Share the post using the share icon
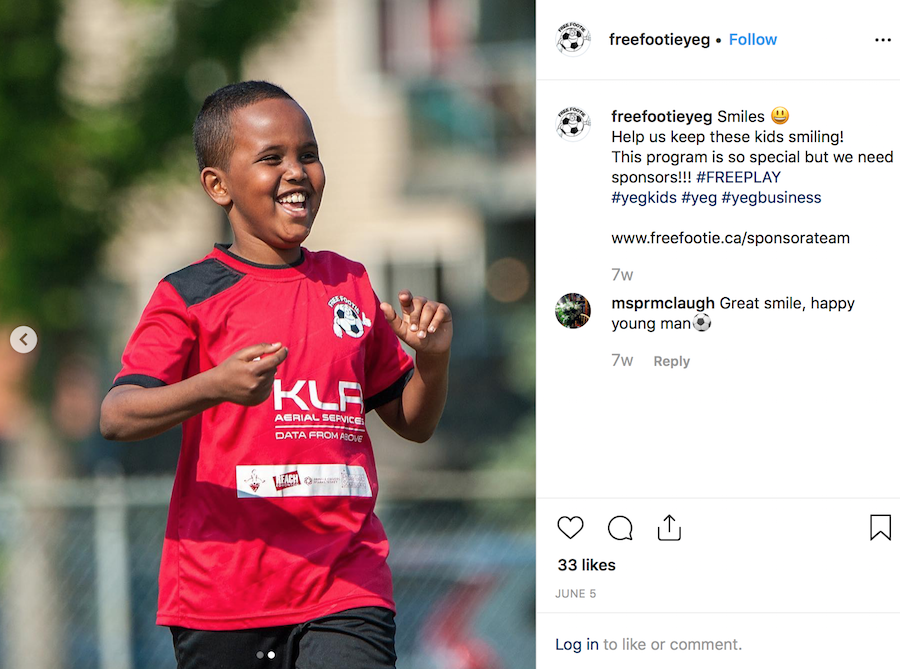900x669 pixels. click(669, 528)
